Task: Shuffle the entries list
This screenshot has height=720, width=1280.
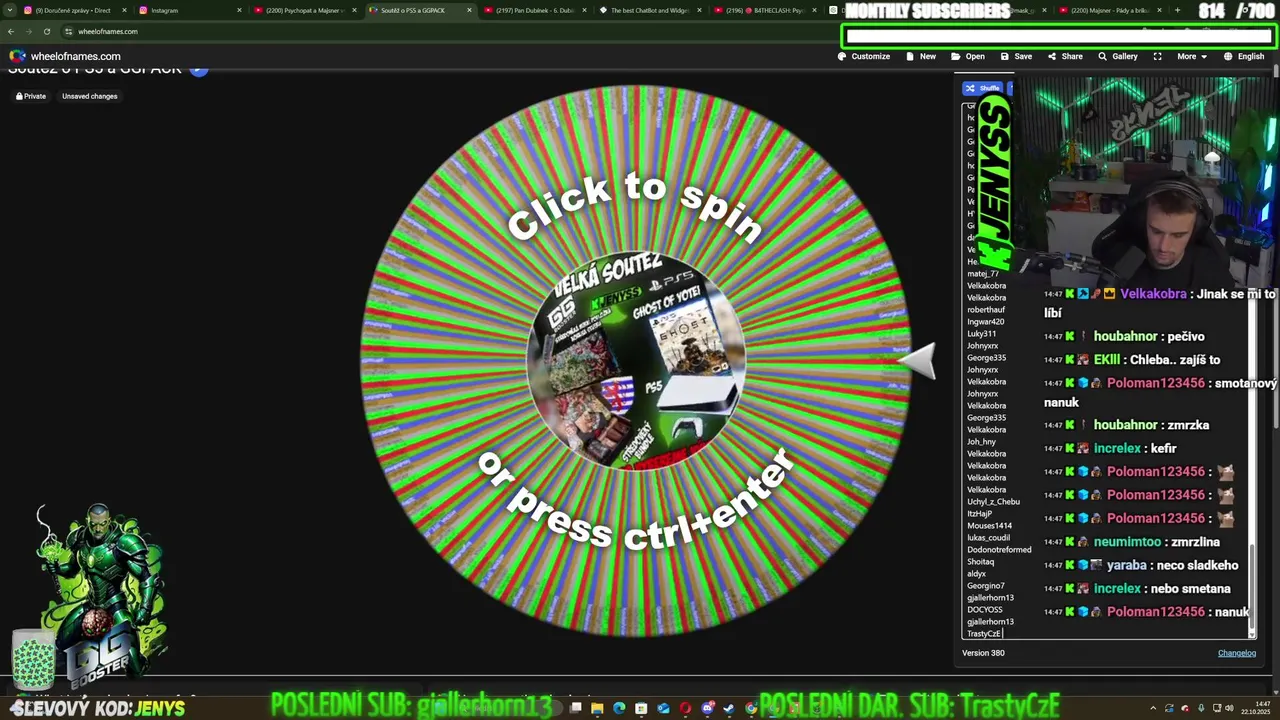Action: 982,88
